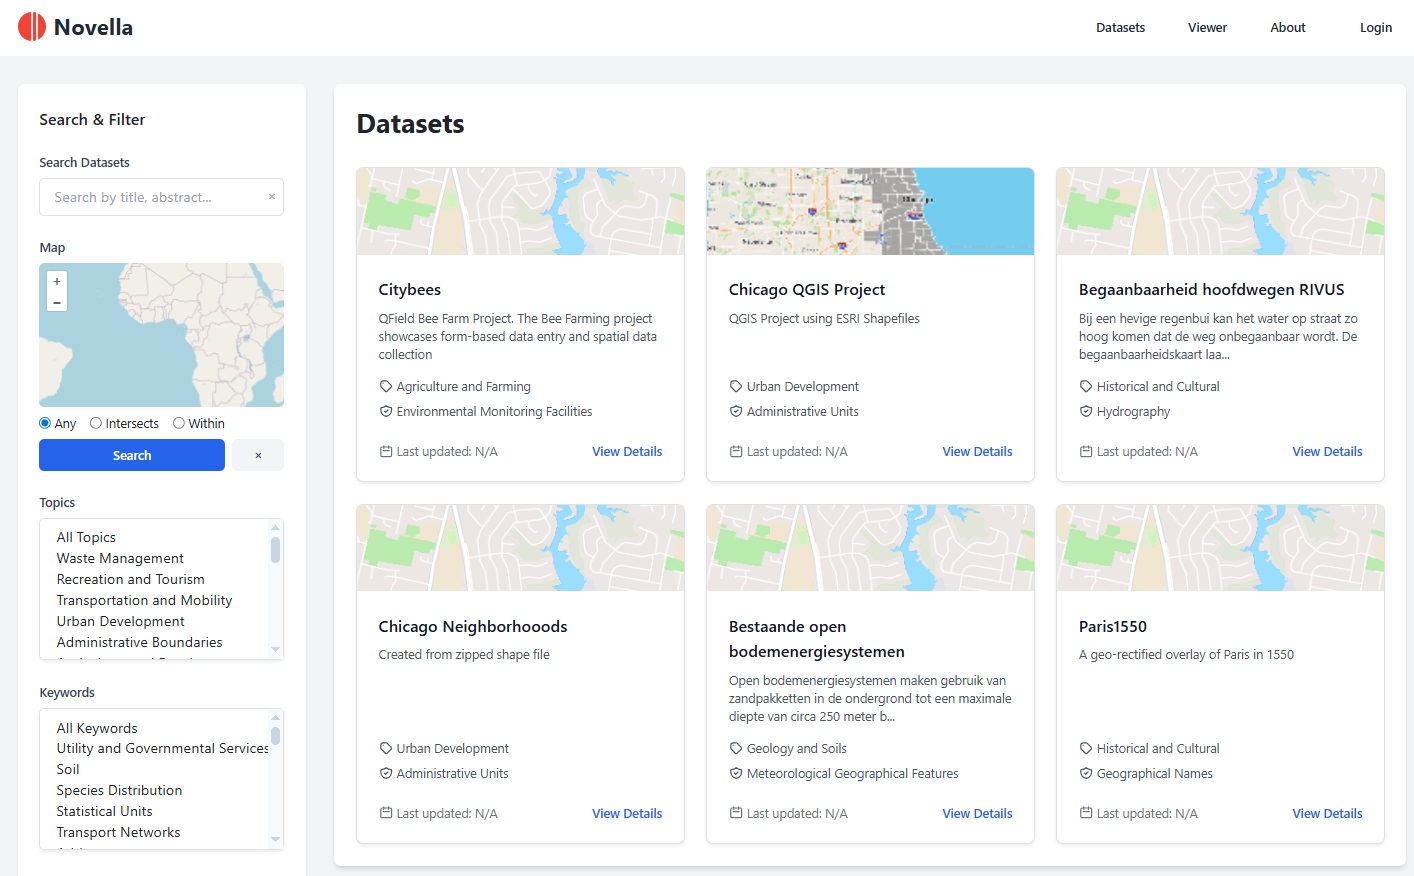
Task: Select the Any spatial filter radio
Action: (x=45, y=423)
